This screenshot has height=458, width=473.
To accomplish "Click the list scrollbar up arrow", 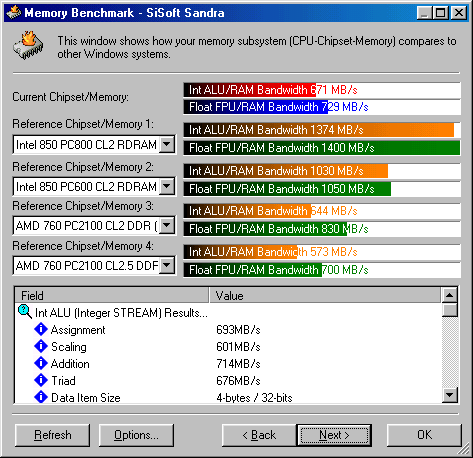I will point(450,295).
